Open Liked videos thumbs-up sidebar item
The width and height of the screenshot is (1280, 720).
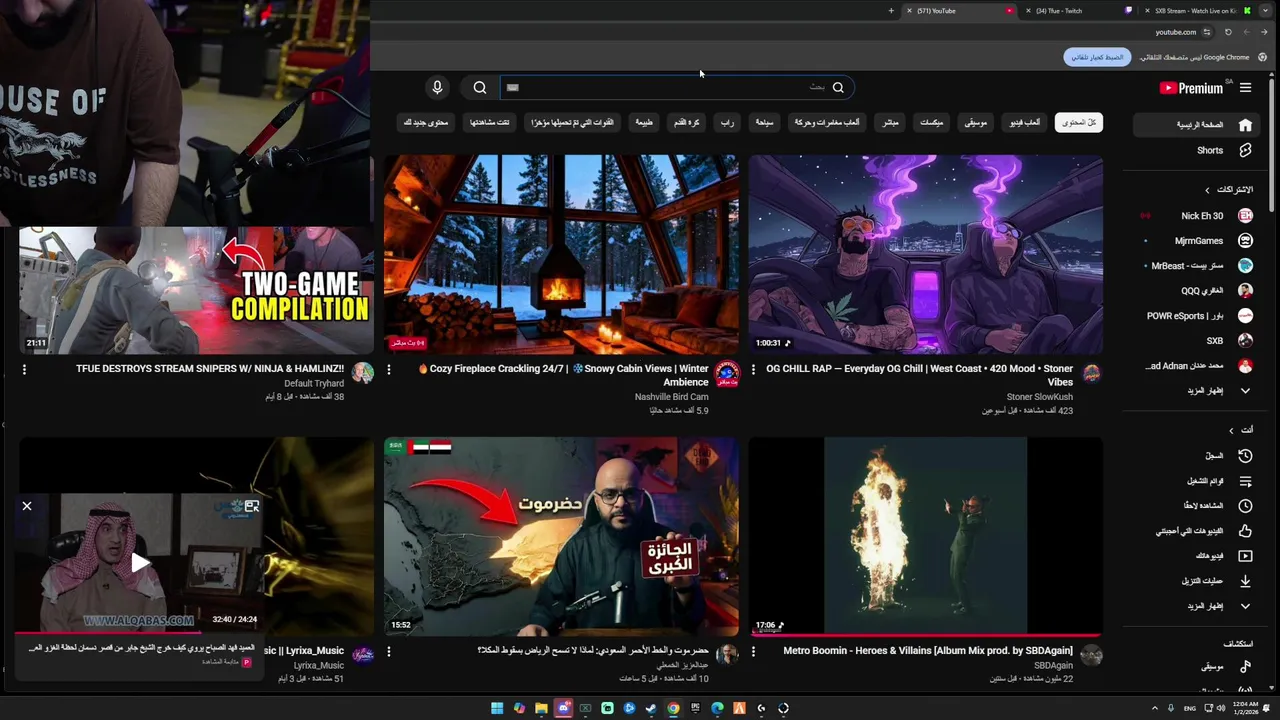tap(1196, 531)
